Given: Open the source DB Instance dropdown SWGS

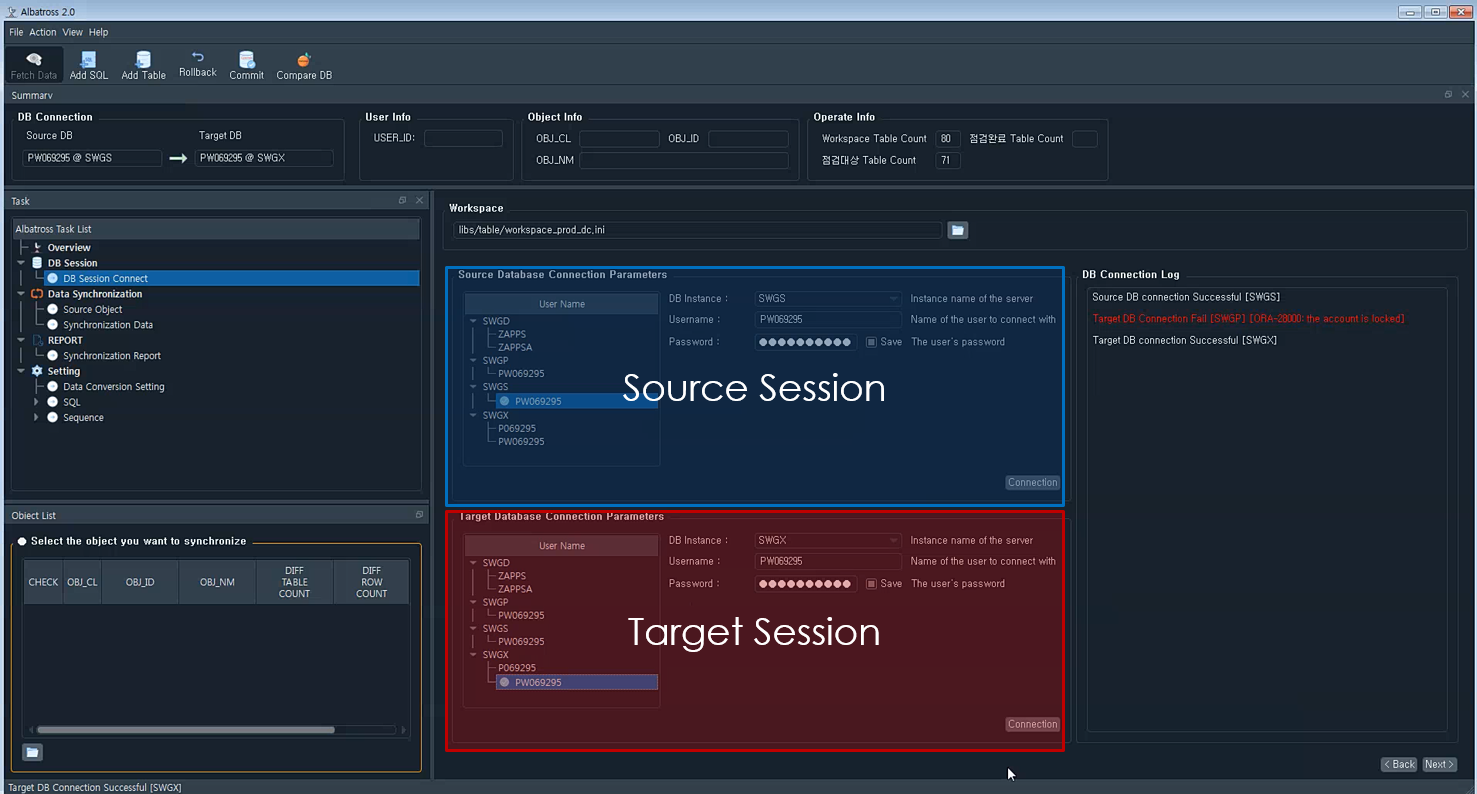Looking at the screenshot, I should [828, 298].
